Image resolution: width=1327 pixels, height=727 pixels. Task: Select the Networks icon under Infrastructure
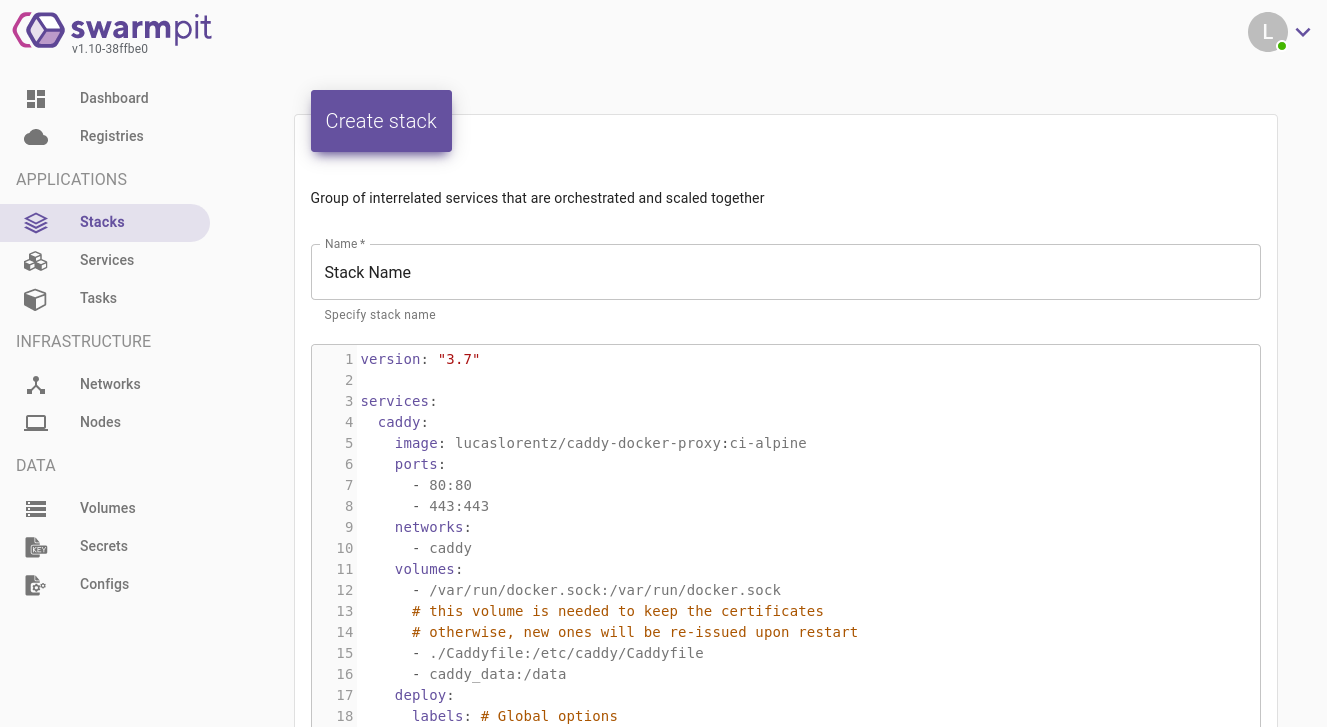point(36,384)
